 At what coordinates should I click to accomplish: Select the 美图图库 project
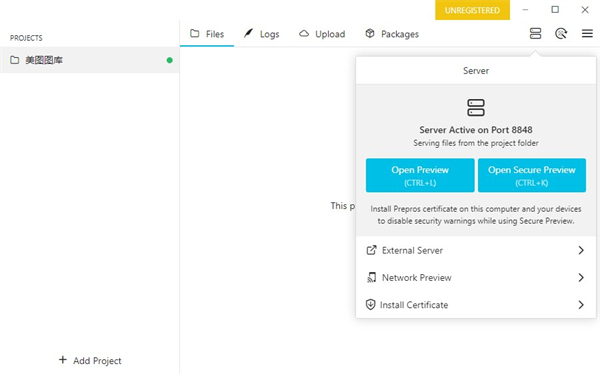pos(90,60)
